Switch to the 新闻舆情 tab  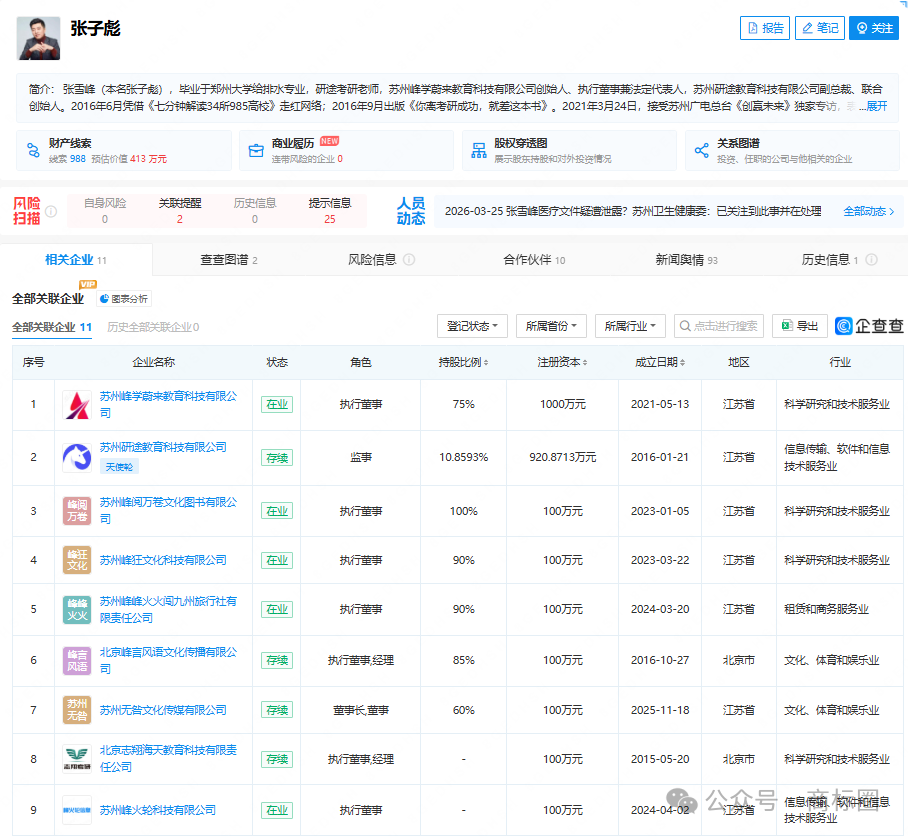click(x=686, y=260)
